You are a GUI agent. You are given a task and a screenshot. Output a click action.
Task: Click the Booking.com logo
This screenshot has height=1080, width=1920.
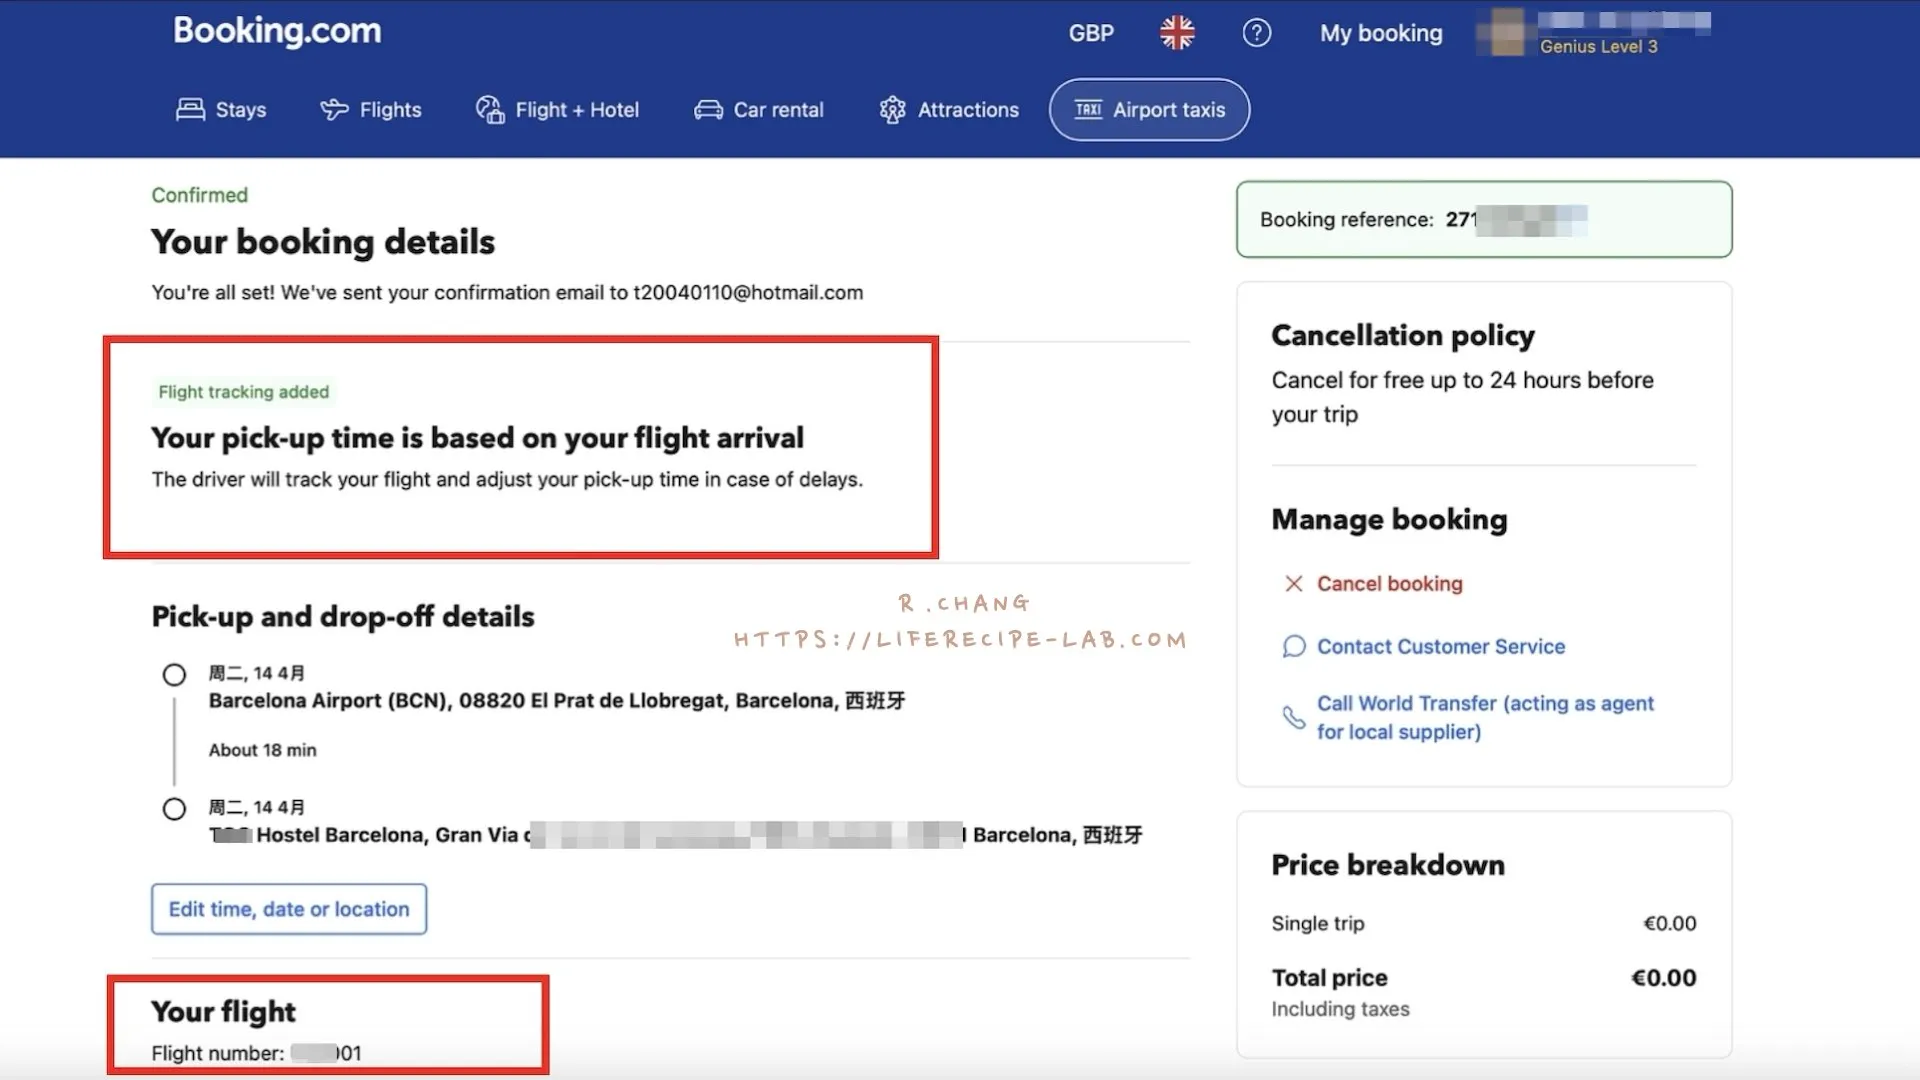pos(277,31)
